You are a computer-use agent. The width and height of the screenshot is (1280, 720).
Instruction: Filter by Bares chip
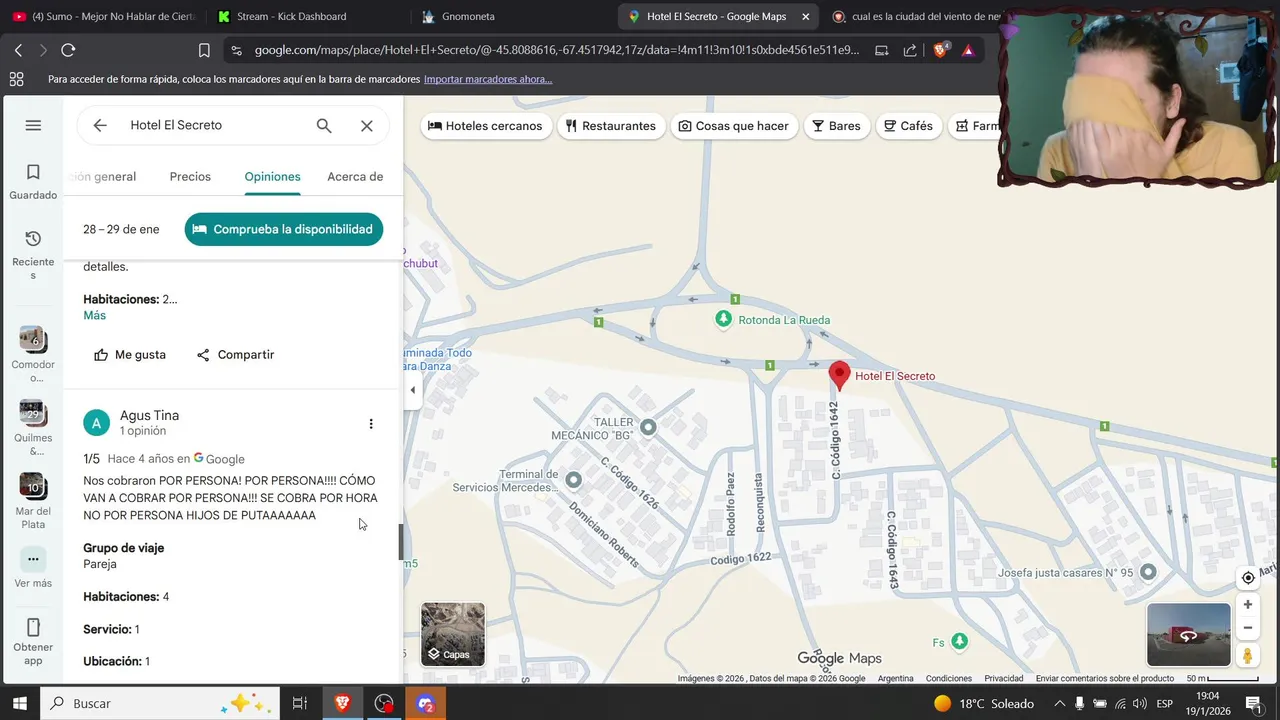[836, 126]
